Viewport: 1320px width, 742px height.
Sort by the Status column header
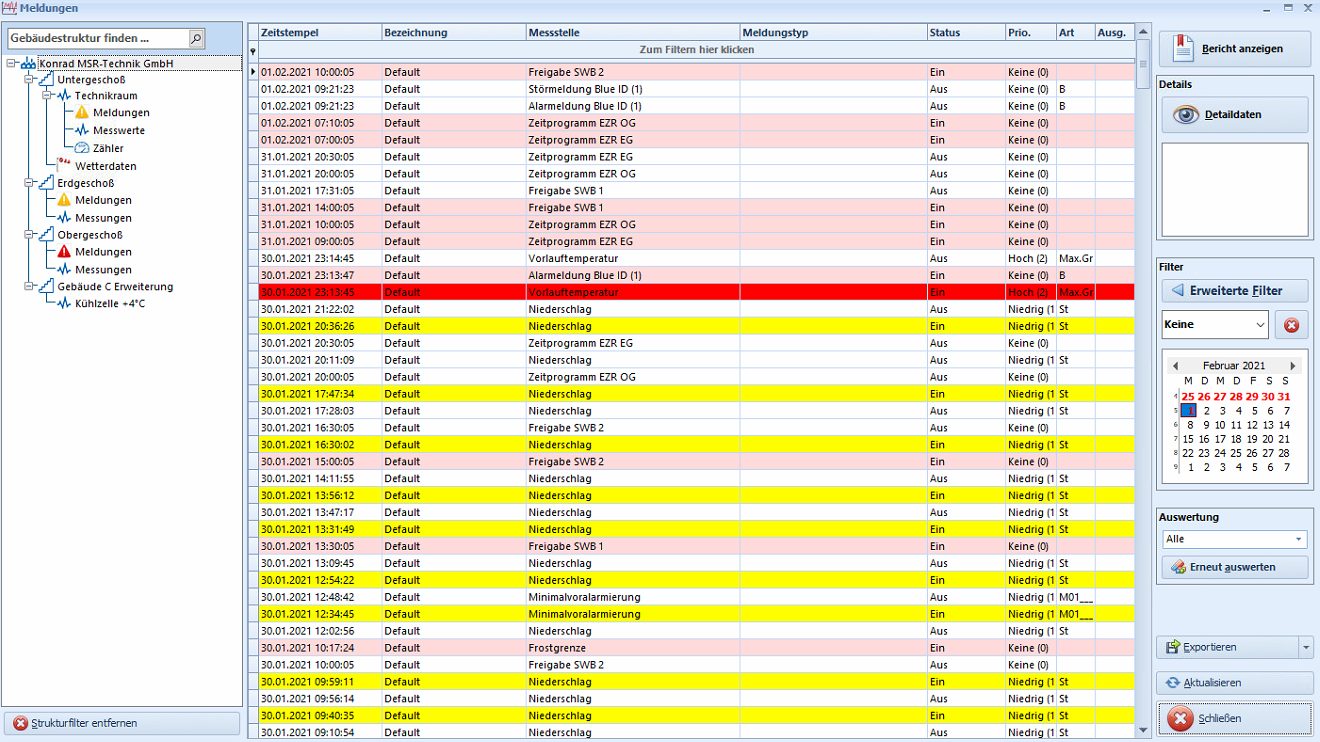point(966,32)
